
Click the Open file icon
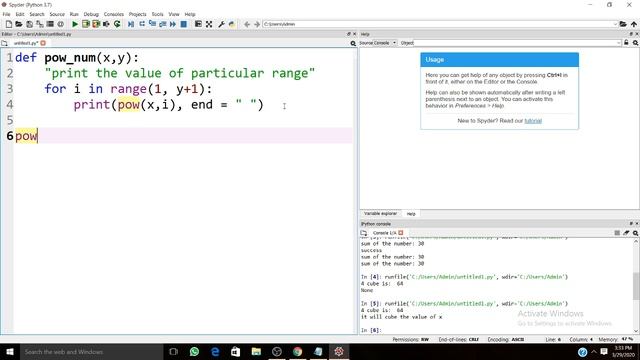point(19,24)
